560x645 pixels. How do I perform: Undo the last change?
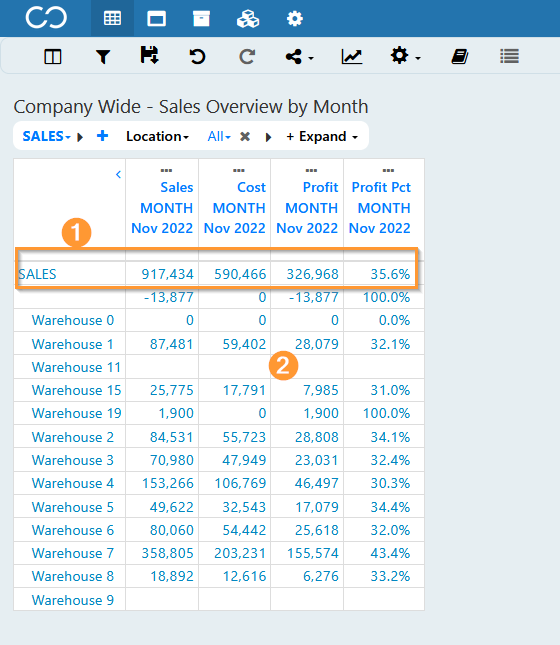pyautogui.click(x=198, y=56)
